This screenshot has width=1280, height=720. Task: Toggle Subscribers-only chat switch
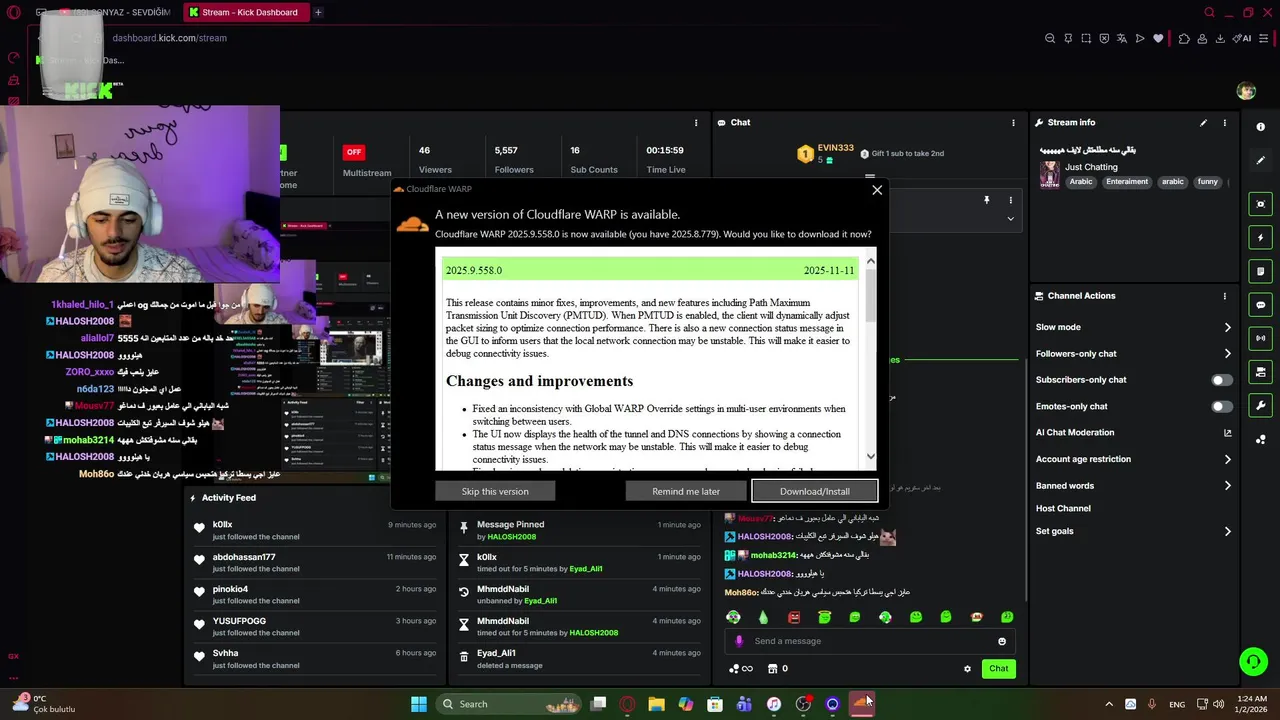[x=1222, y=380]
